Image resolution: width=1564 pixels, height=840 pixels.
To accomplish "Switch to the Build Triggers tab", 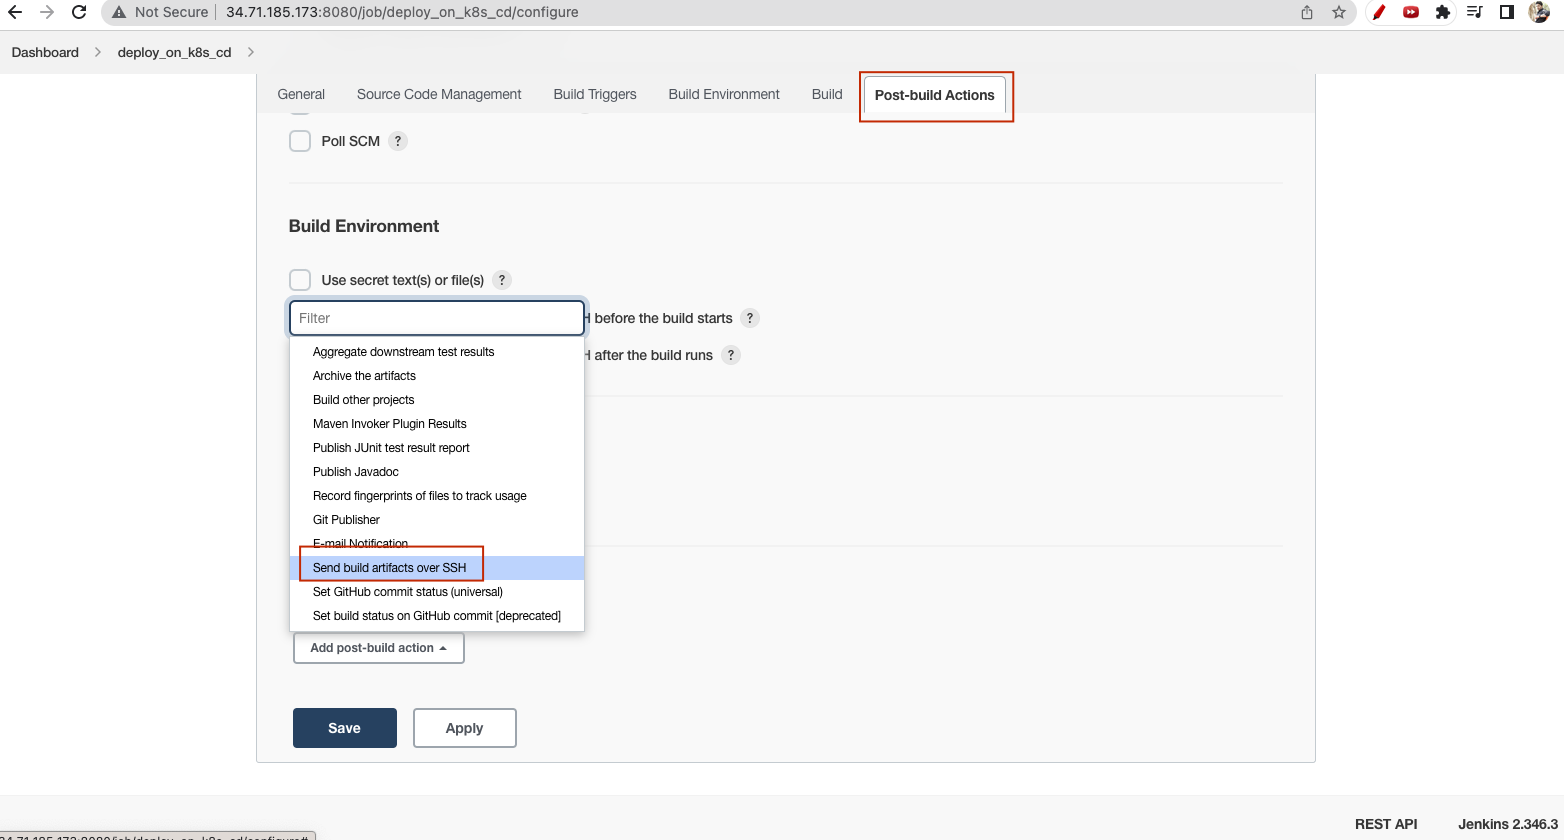I will coord(594,94).
